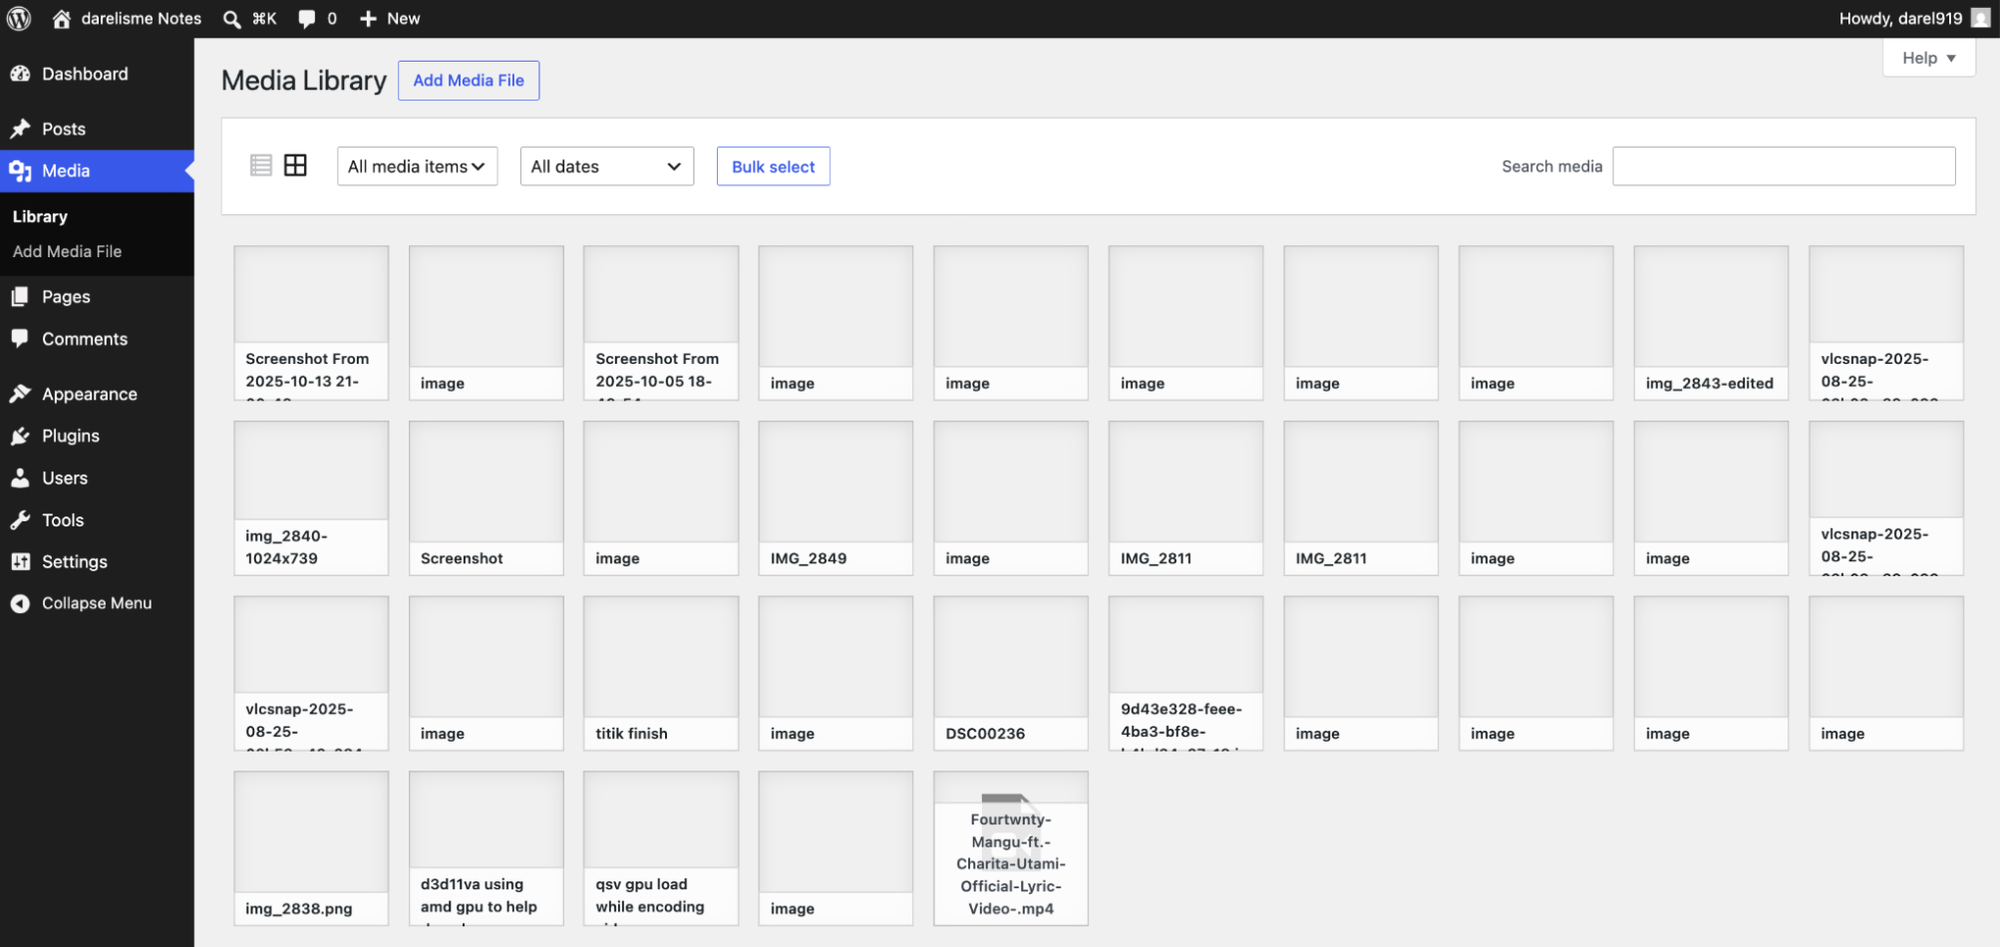Click the Dashboard gauge icon

coord(20,73)
